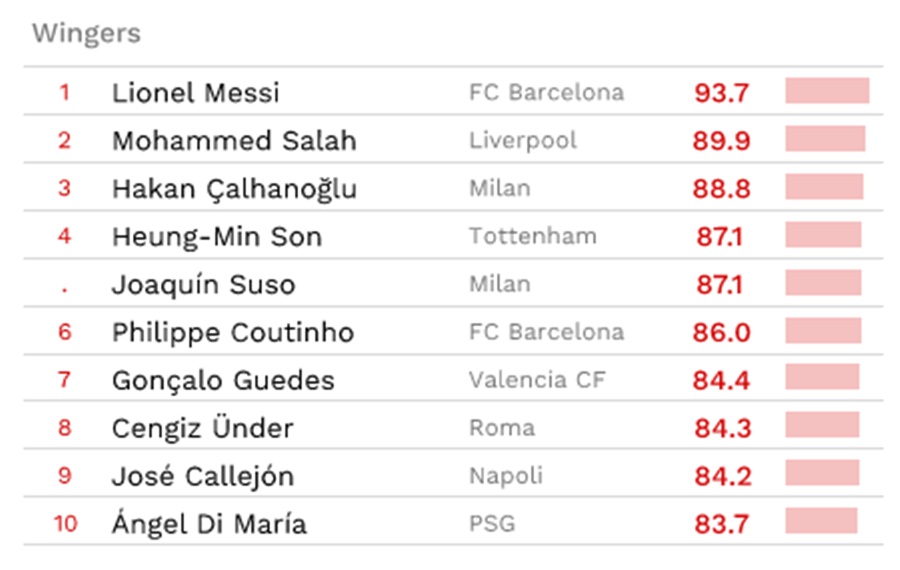Viewport: 900px width, 570px height.
Task: Click the Lionel Messi player name
Action: (196, 92)
